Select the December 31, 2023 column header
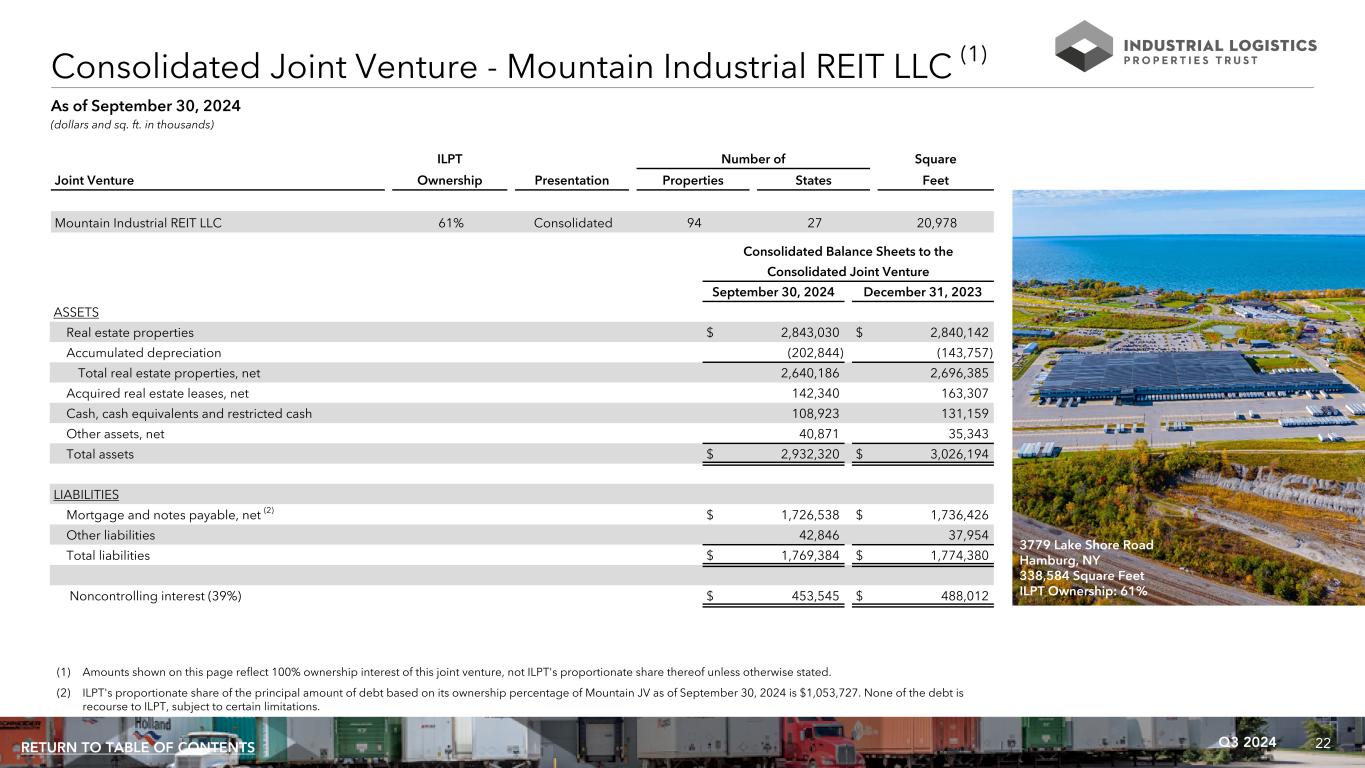The width and height of the screenshot is (1365, 768). point(924,292)
